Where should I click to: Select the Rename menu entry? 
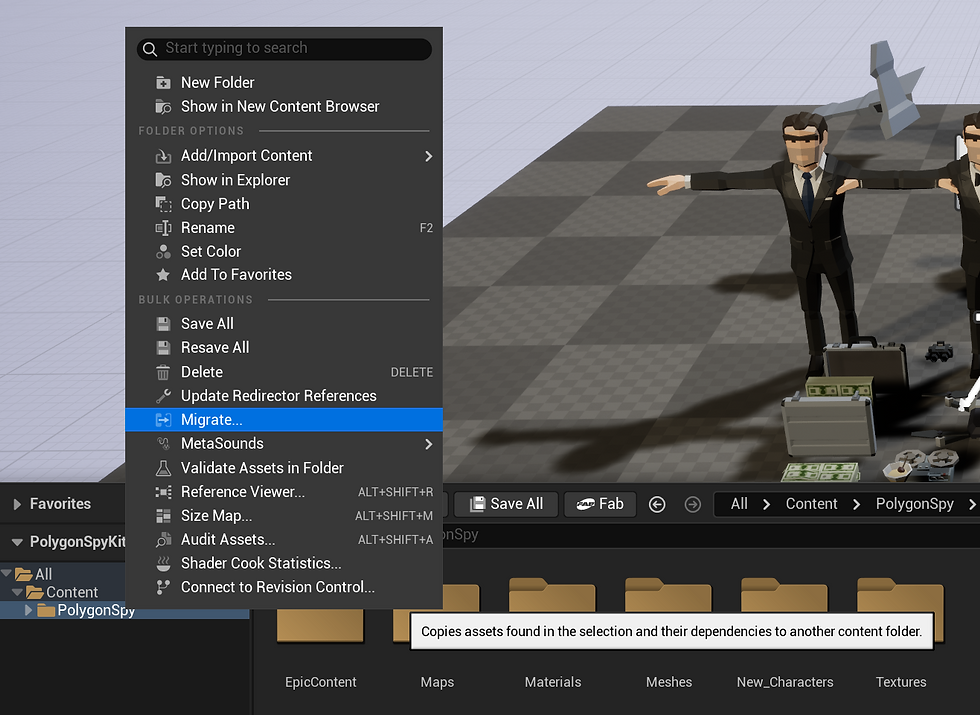[284, 228]
